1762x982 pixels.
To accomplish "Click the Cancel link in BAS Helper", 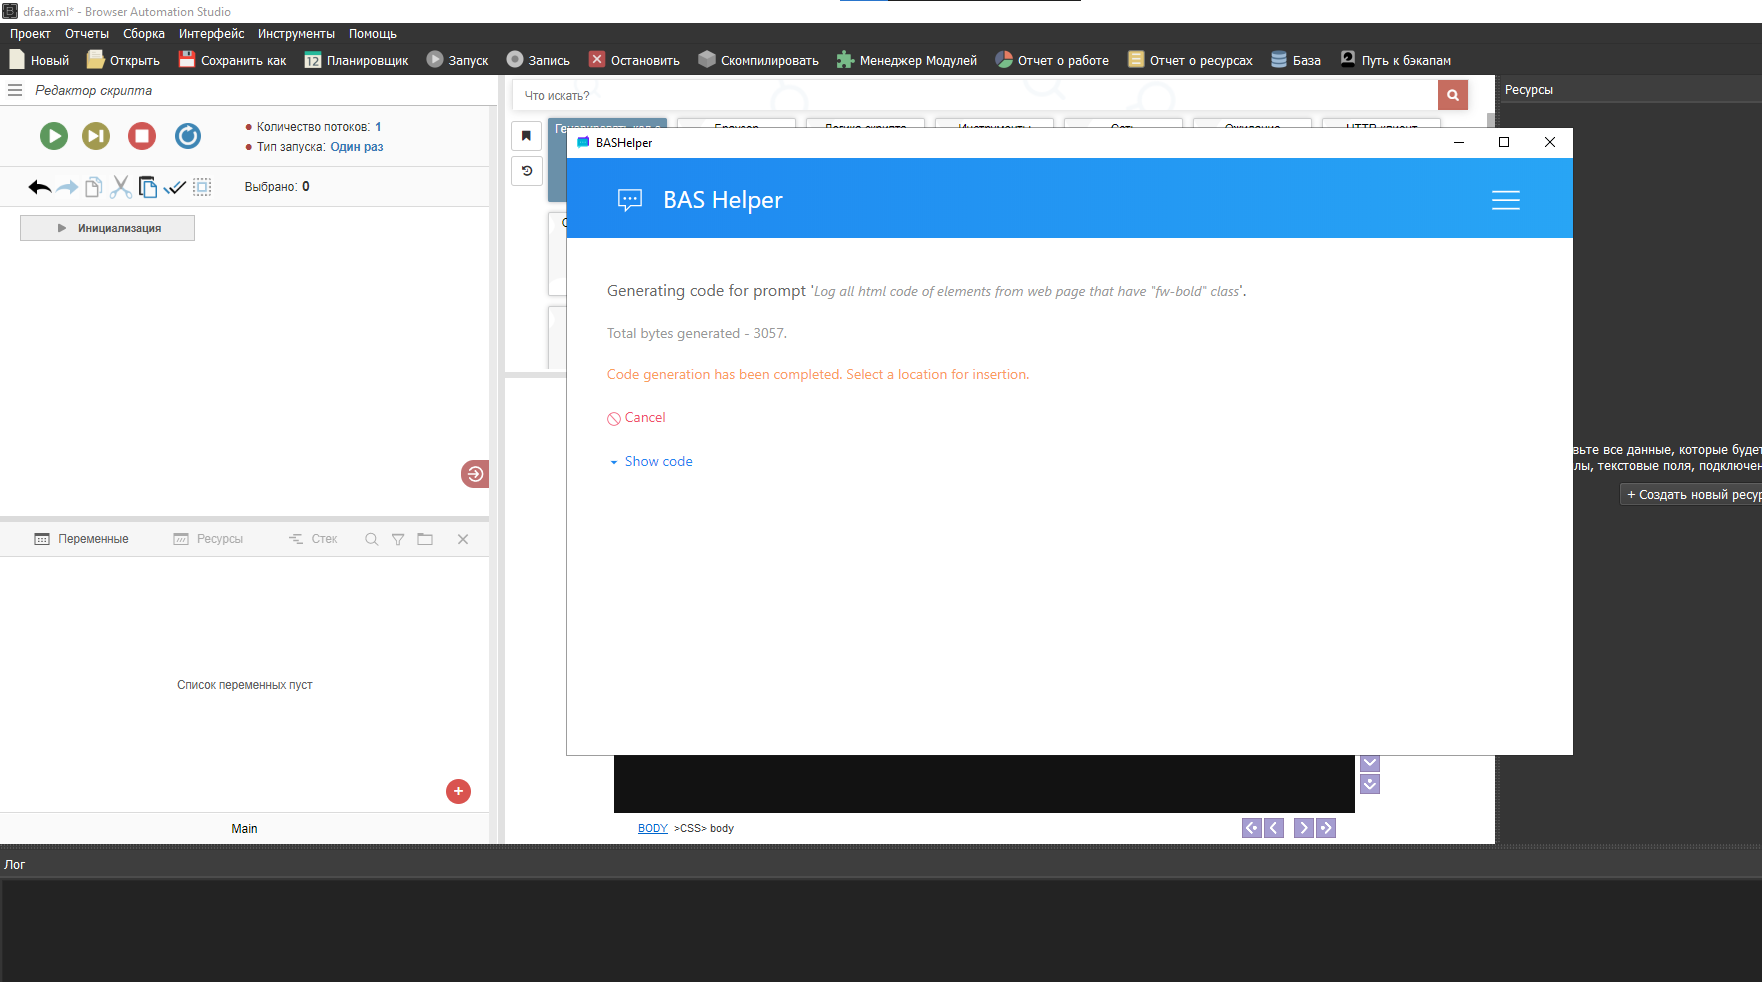I will click(644, 418).
